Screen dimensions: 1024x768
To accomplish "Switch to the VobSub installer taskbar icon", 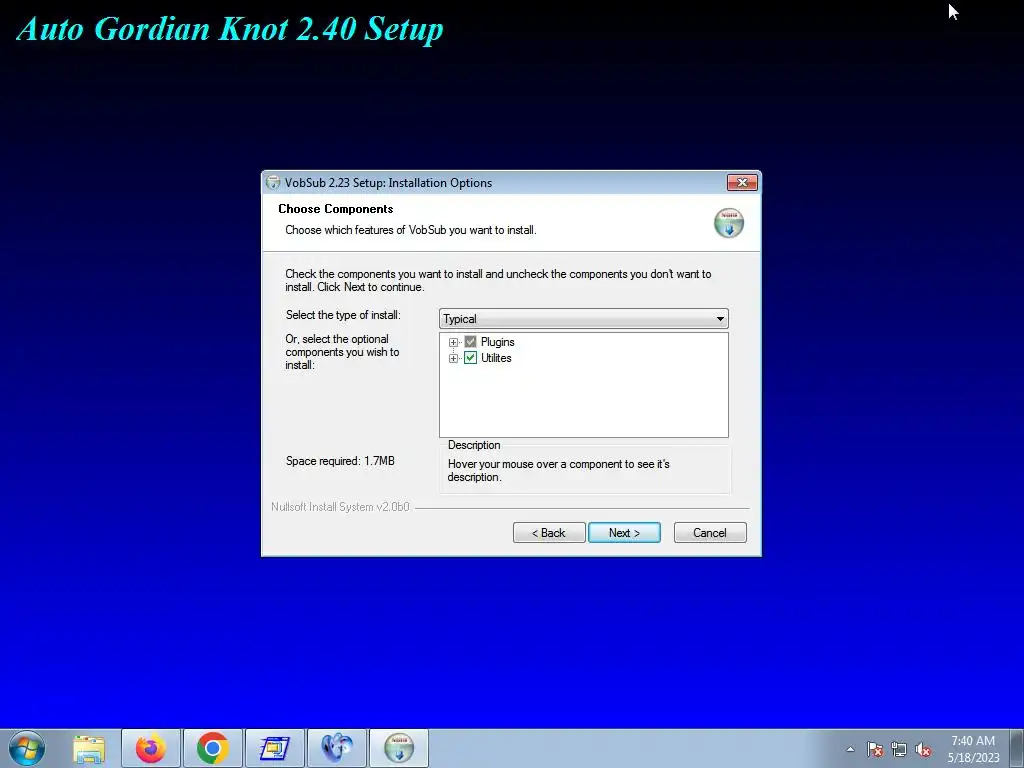I will [x=399, y=748].
